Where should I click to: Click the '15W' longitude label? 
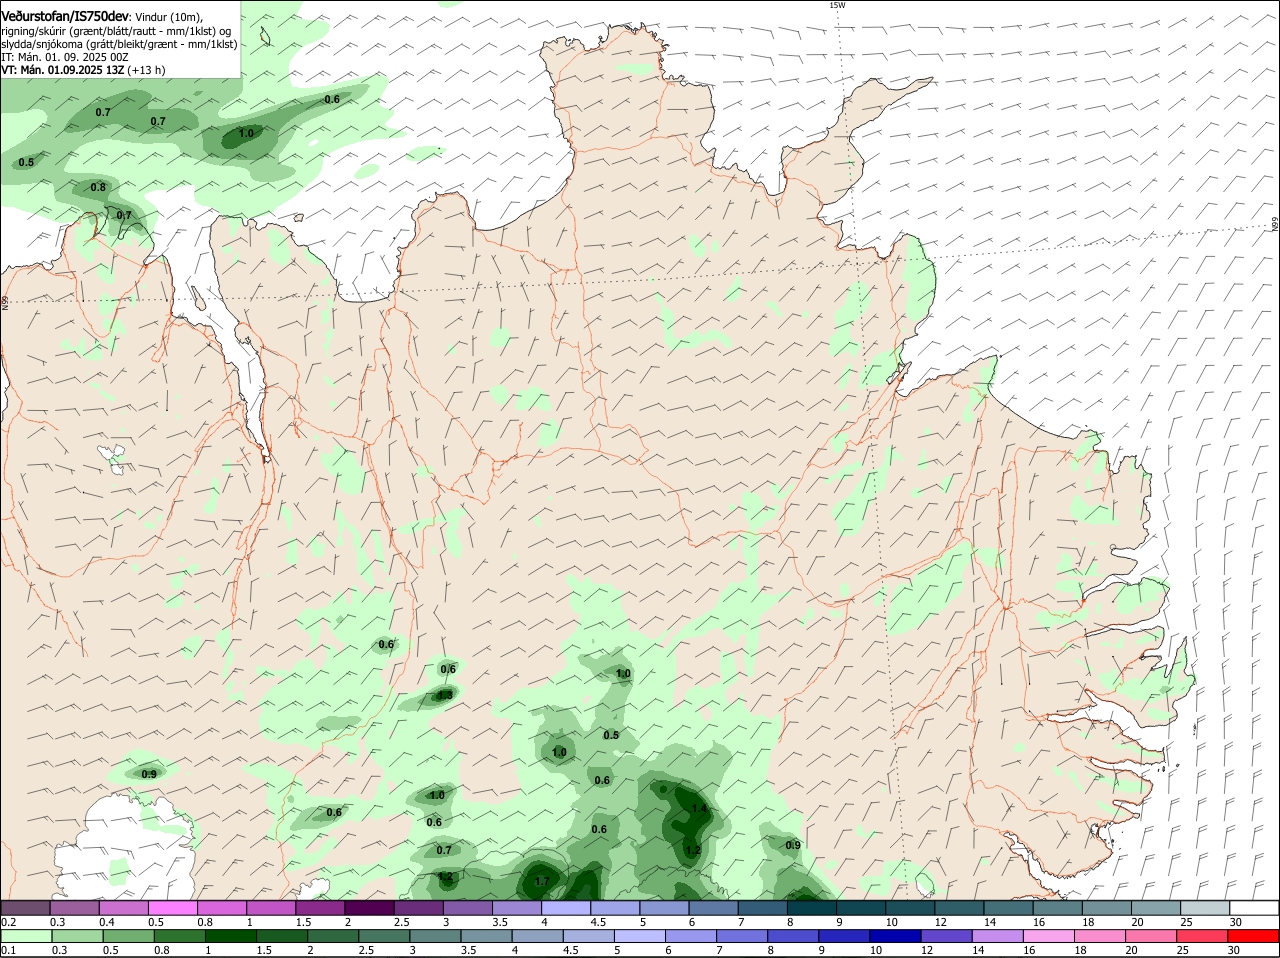(x=837, y=5)
